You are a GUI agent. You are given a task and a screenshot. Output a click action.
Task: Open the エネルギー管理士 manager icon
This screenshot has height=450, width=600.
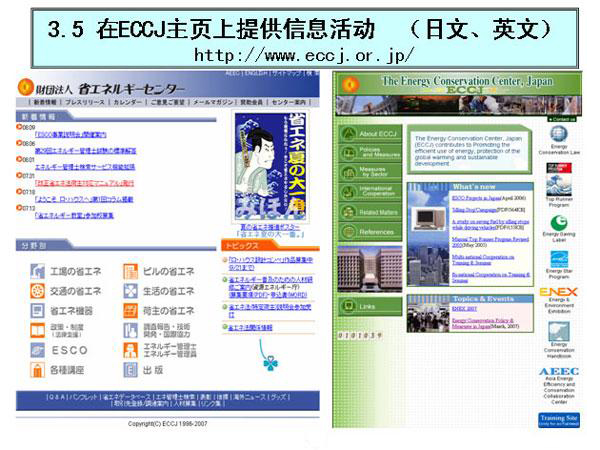130,350
